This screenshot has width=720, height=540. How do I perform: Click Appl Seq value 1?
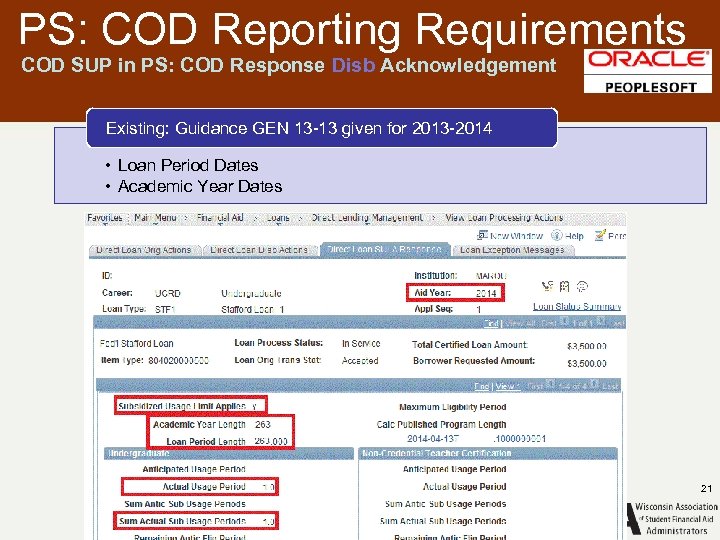(478, 309)
